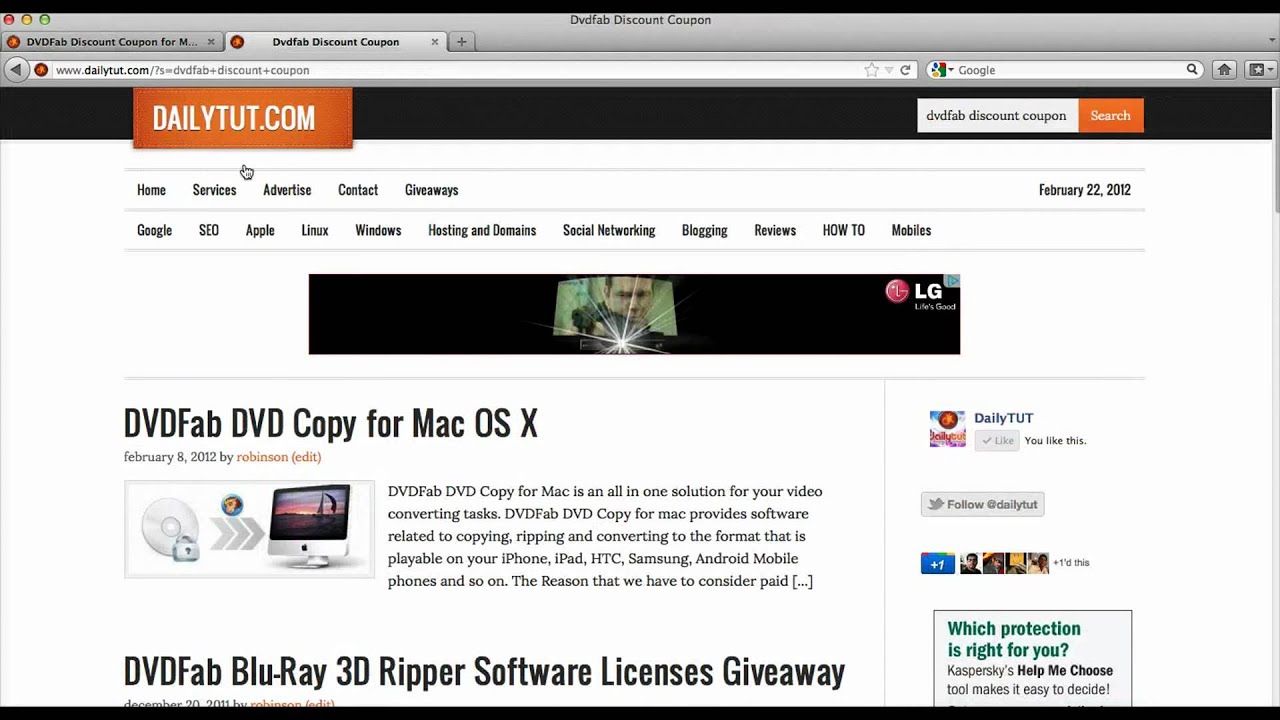
Task: Open DVDFab DVD Copy for Mac OS X article
Action: point(331,423)
